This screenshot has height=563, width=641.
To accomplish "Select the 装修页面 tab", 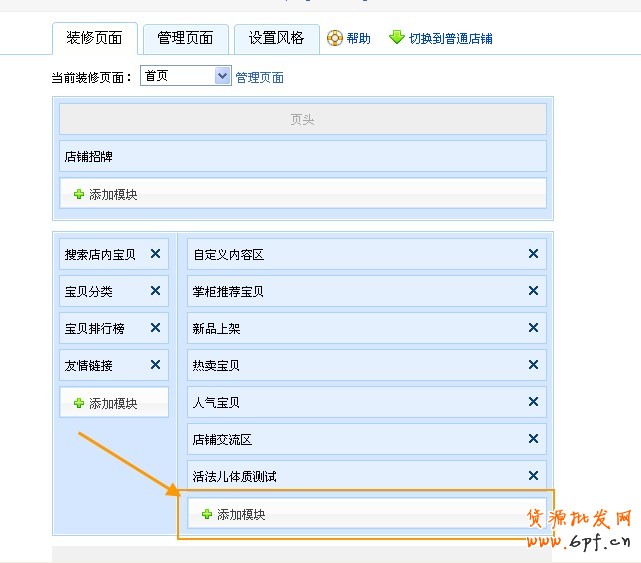I will click(94, 39).
